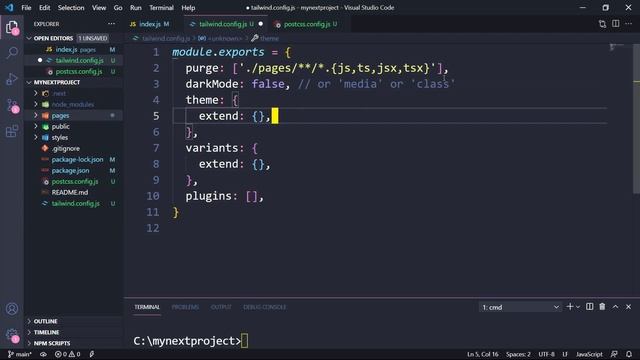Open the Extensions view
The image size is (640, 360).
click(12, 131)
